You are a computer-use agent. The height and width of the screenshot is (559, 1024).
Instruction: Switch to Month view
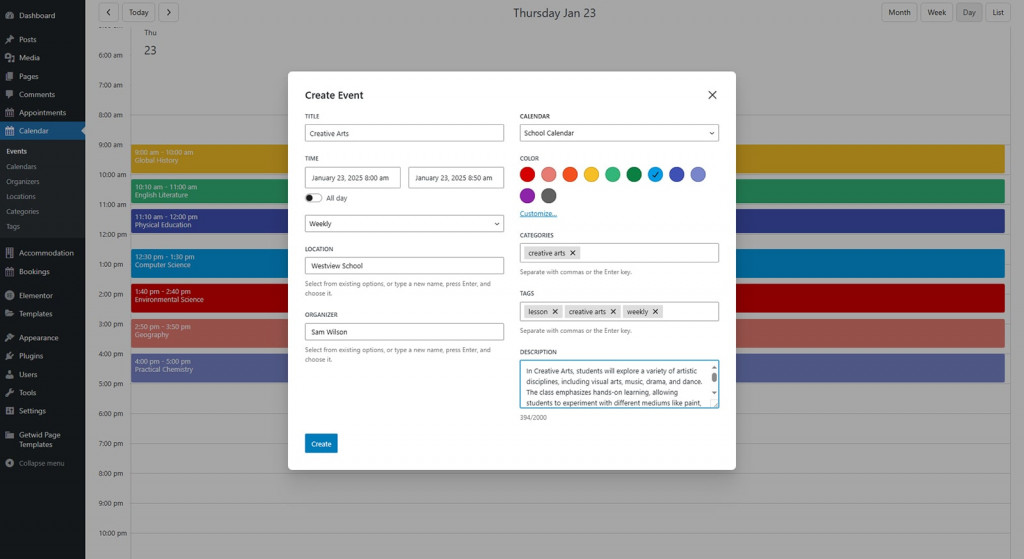click(x=899, y=12)
